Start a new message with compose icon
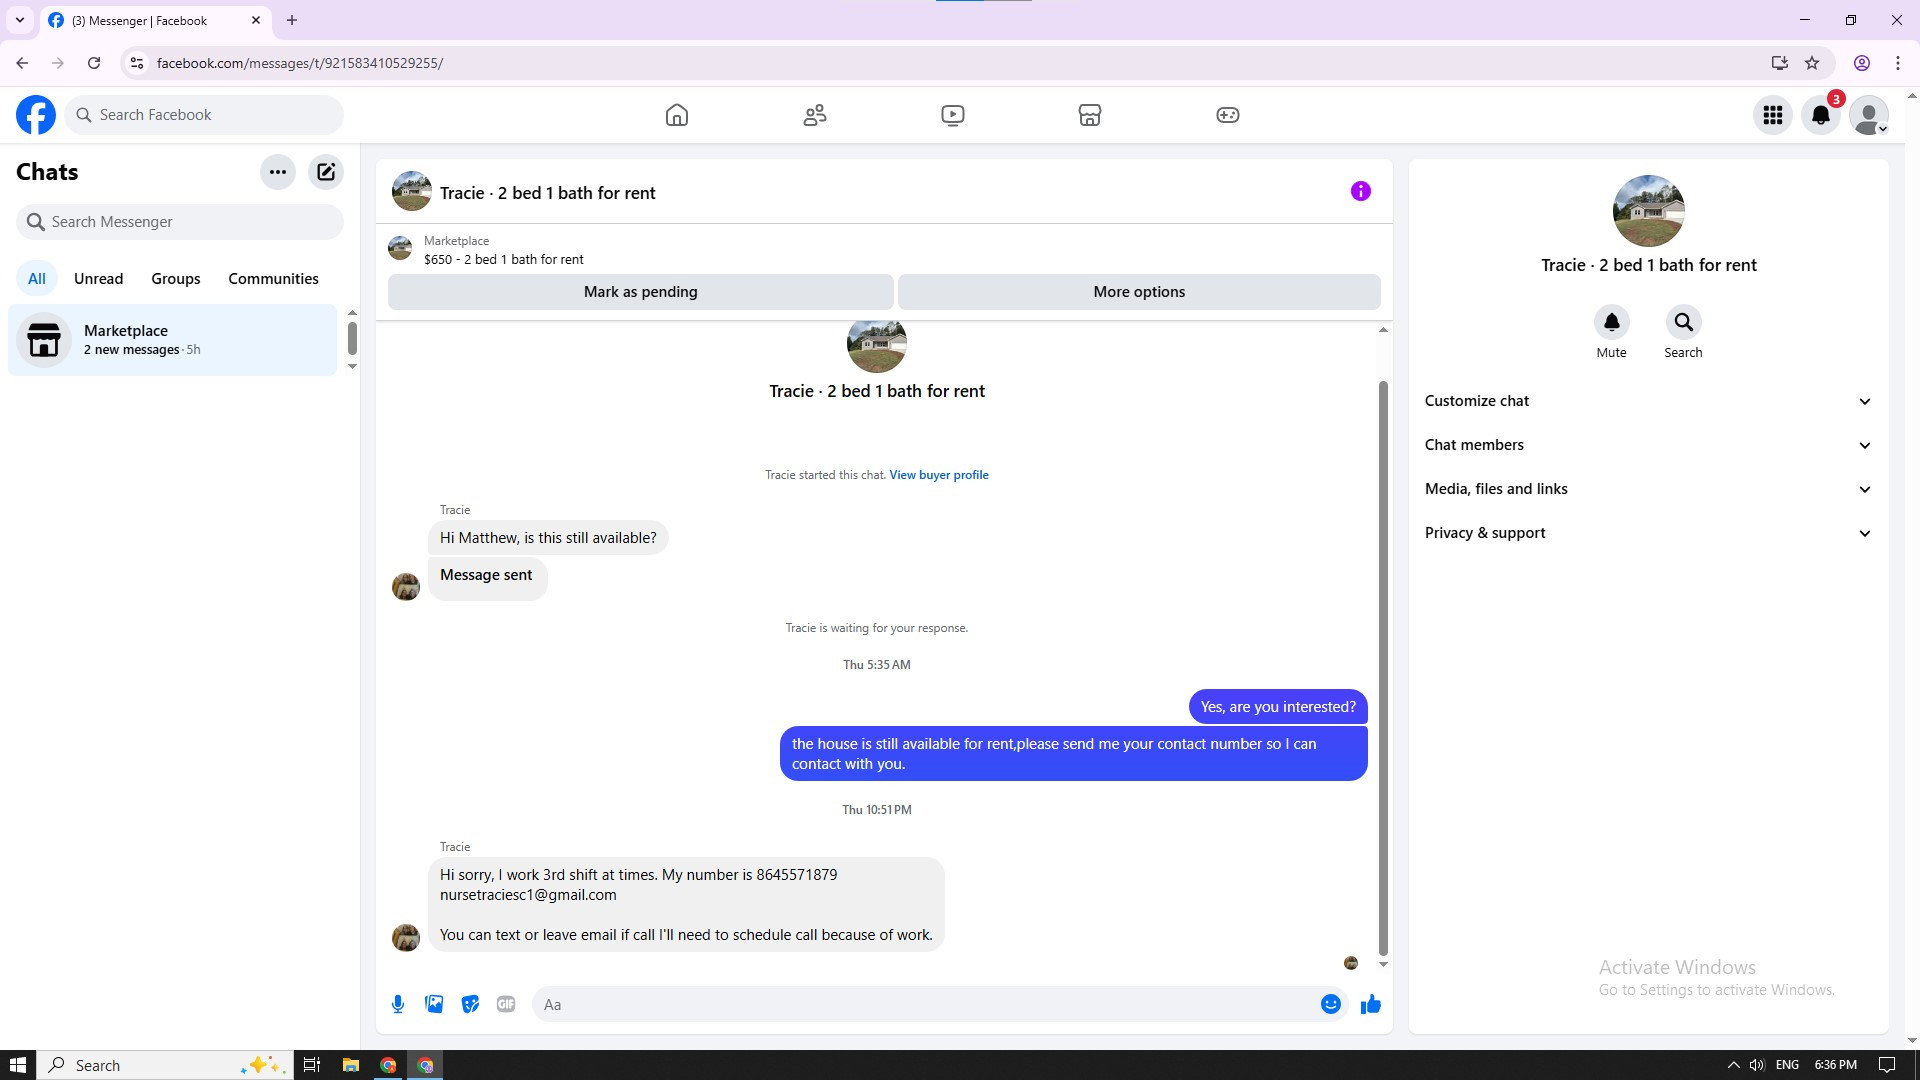 (x=326, y=172)
